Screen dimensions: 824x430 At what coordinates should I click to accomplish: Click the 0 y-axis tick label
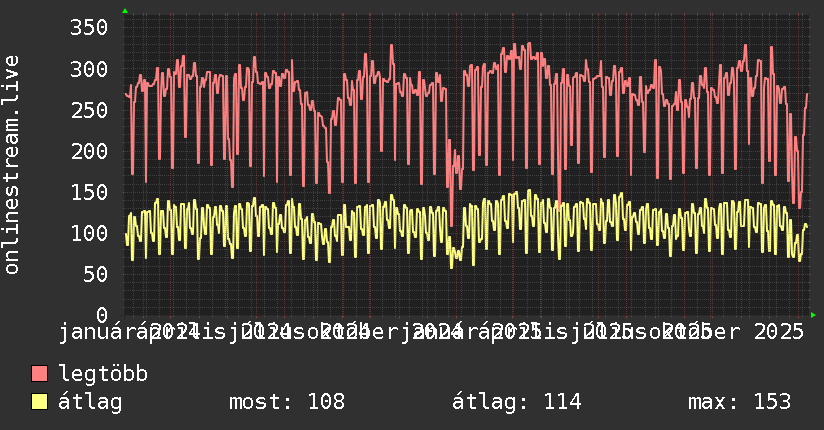(x=102, y=315)
